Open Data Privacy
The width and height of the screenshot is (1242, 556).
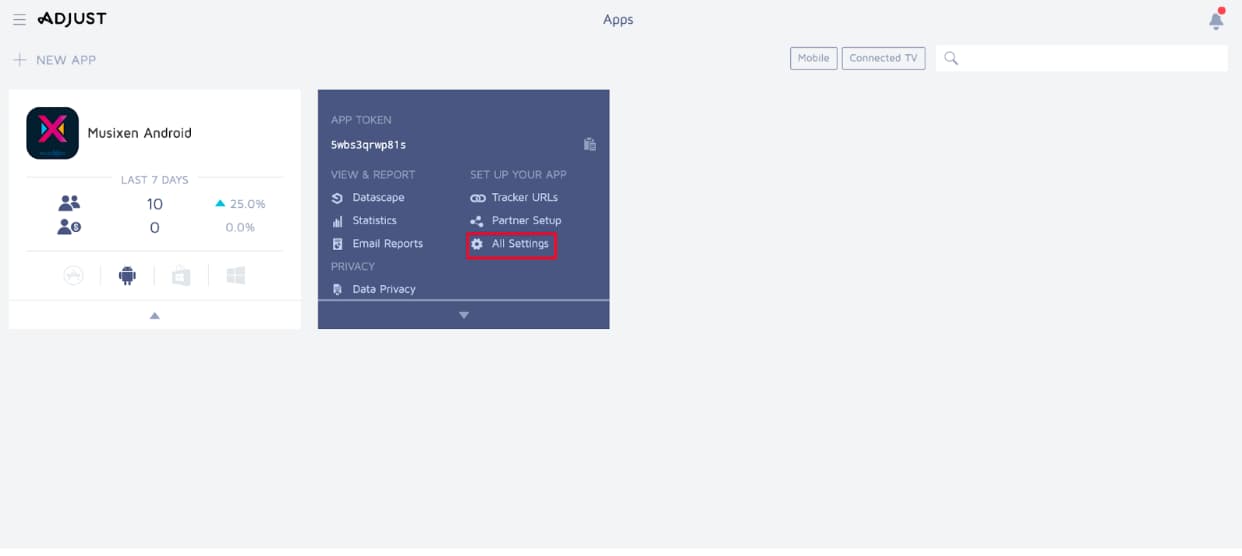coord(383,289)
